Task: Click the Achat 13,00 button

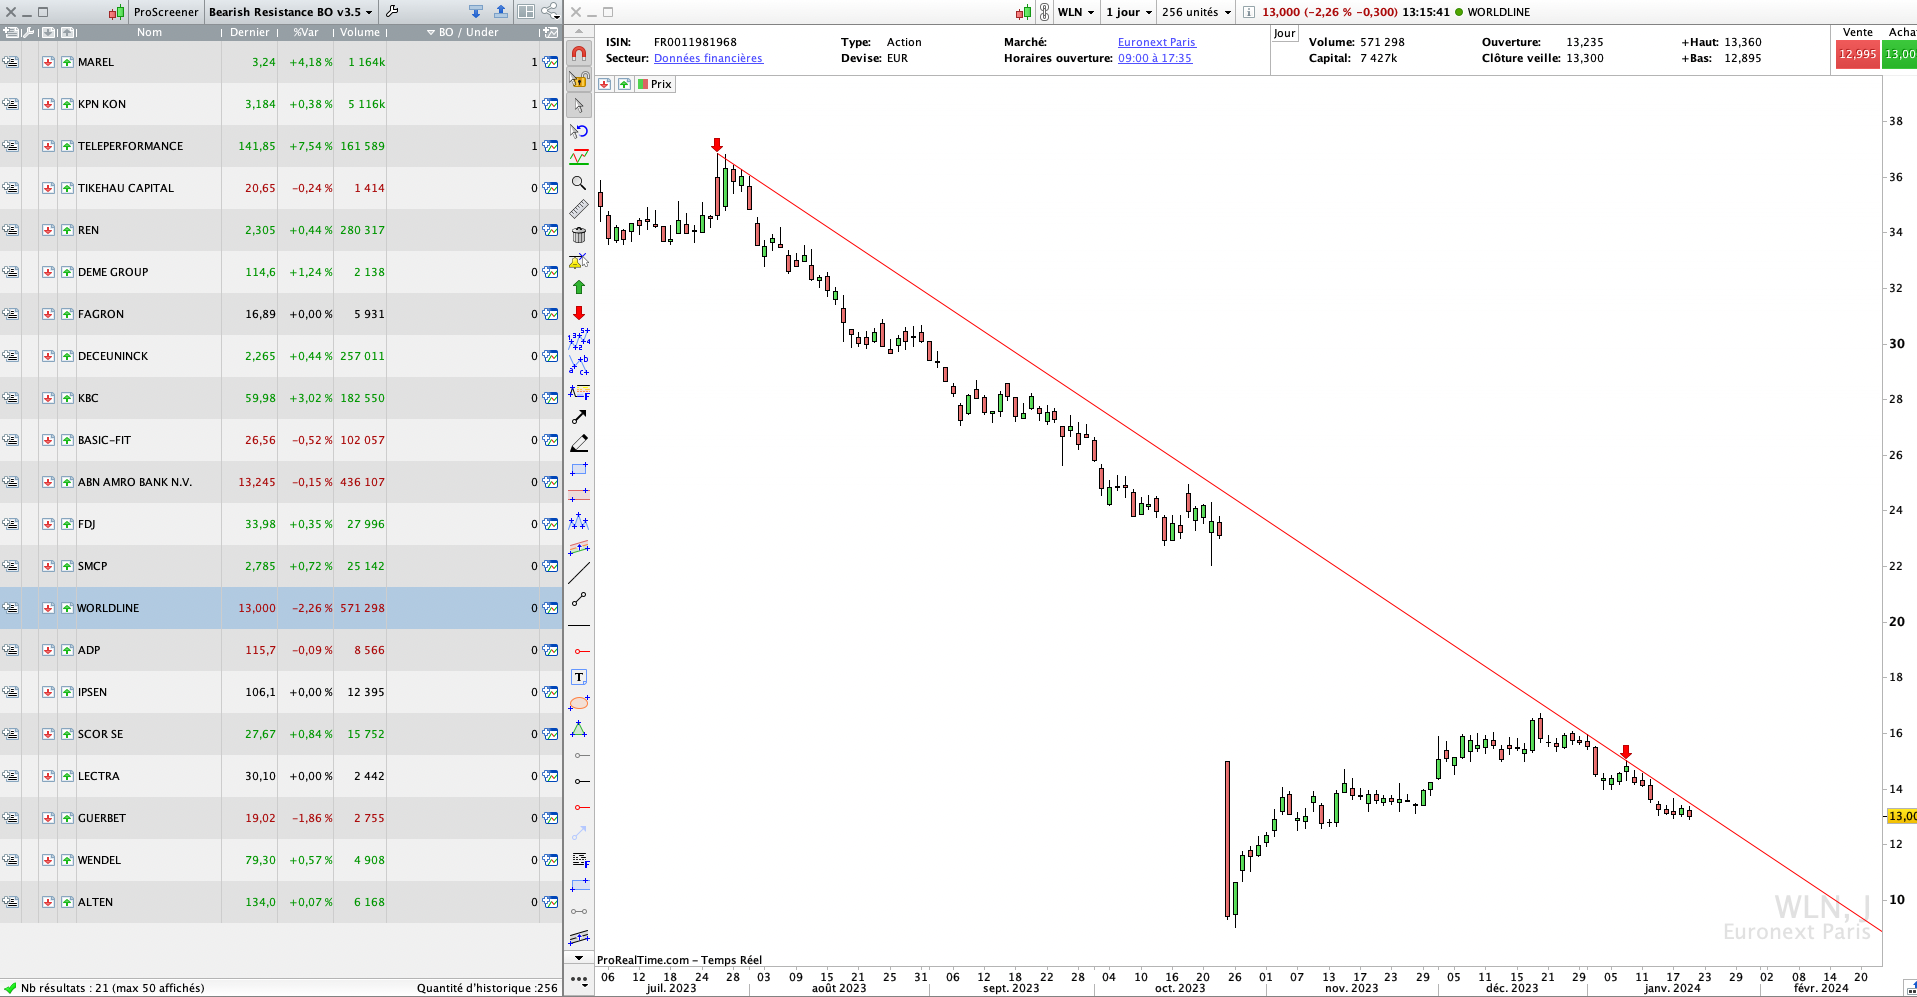Action: pos(1900,55)
